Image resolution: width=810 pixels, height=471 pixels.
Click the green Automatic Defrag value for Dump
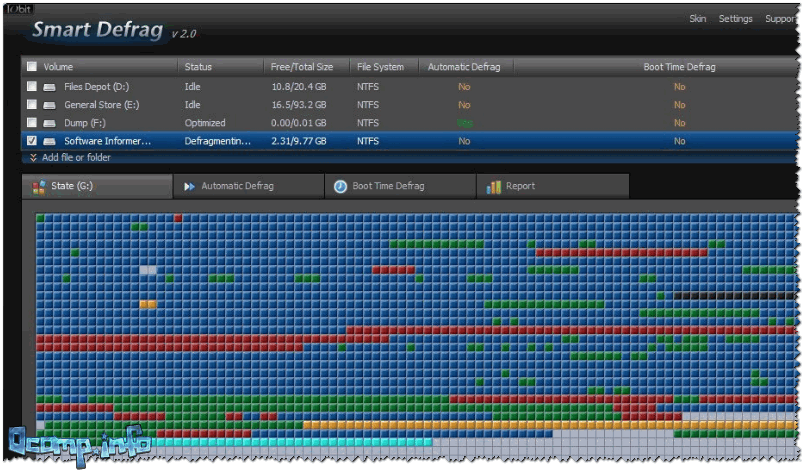464,123
